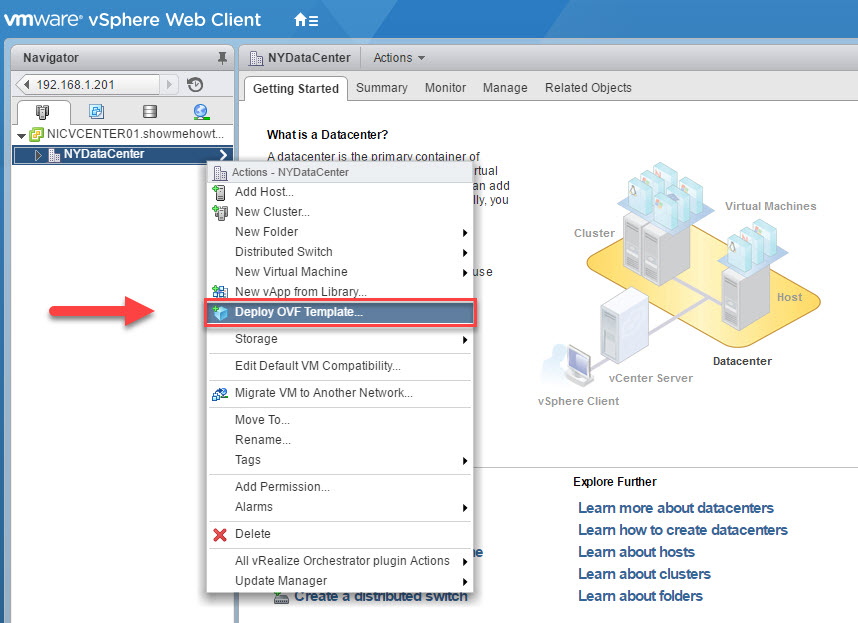
Task: Click the Create a distributed switch link
Action: tap(381, 598)
